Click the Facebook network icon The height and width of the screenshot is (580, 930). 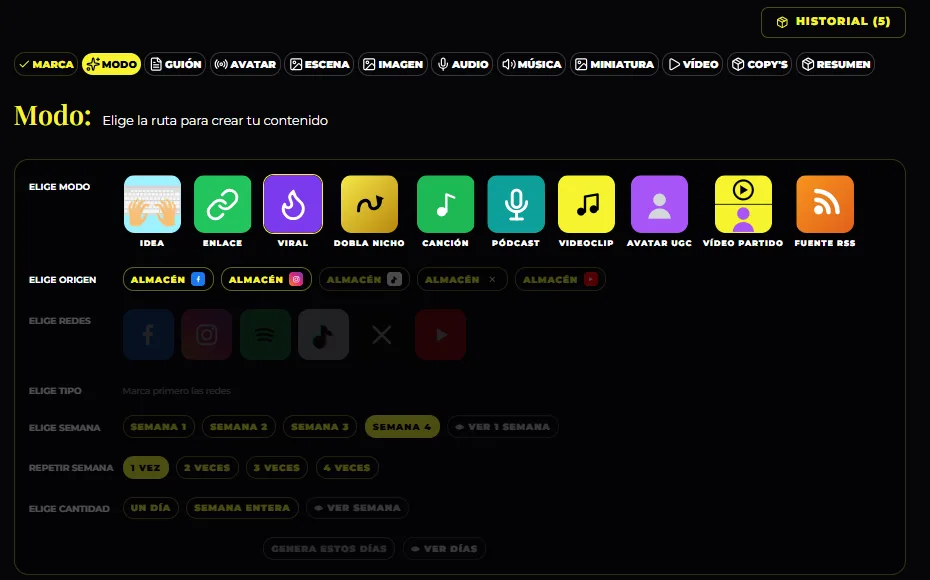pos(148,334)
